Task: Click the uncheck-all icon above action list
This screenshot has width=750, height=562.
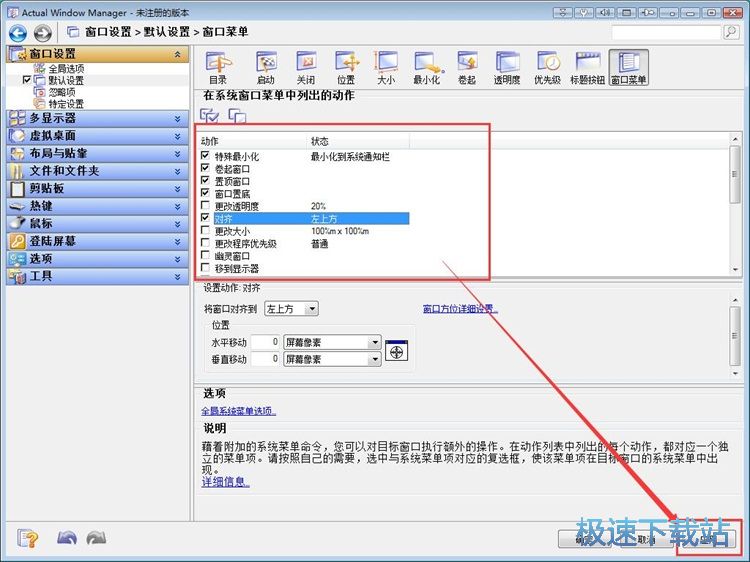Action: (237, 115)
